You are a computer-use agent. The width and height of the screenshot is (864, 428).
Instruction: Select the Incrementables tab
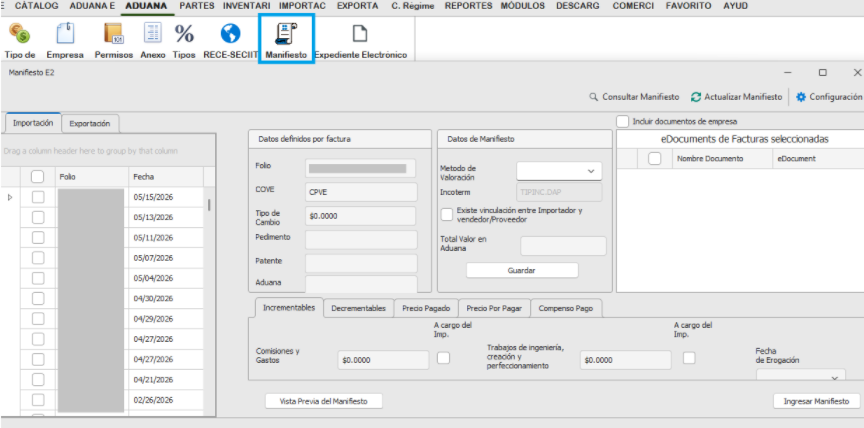(289, 307)
